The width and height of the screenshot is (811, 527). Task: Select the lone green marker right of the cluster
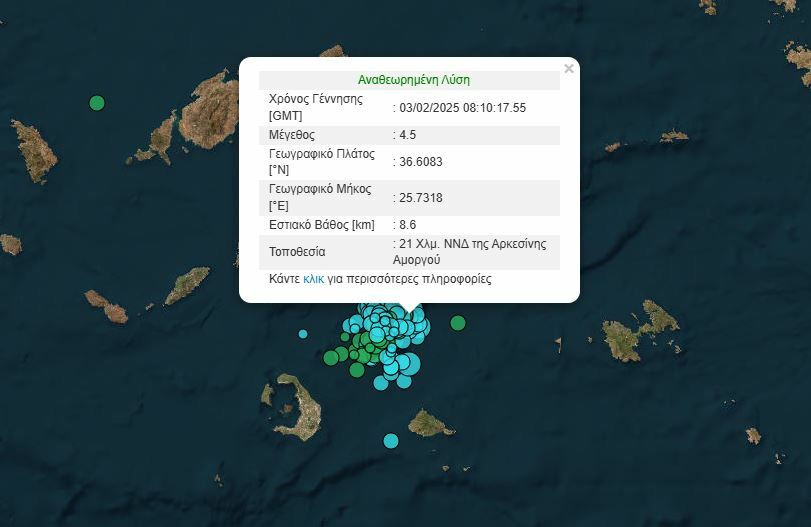tap(458, 322)
